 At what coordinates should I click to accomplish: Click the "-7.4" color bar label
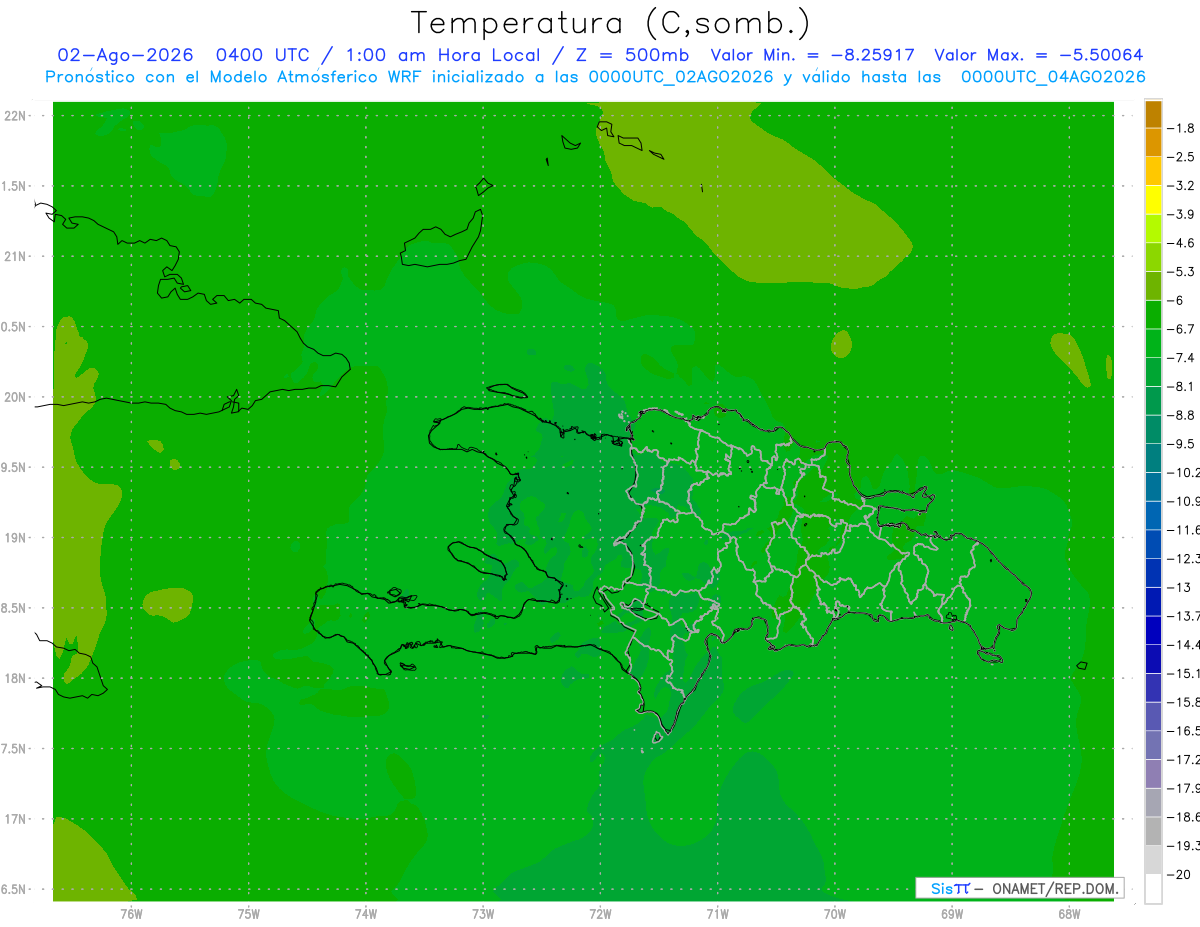coord(1180,358)
